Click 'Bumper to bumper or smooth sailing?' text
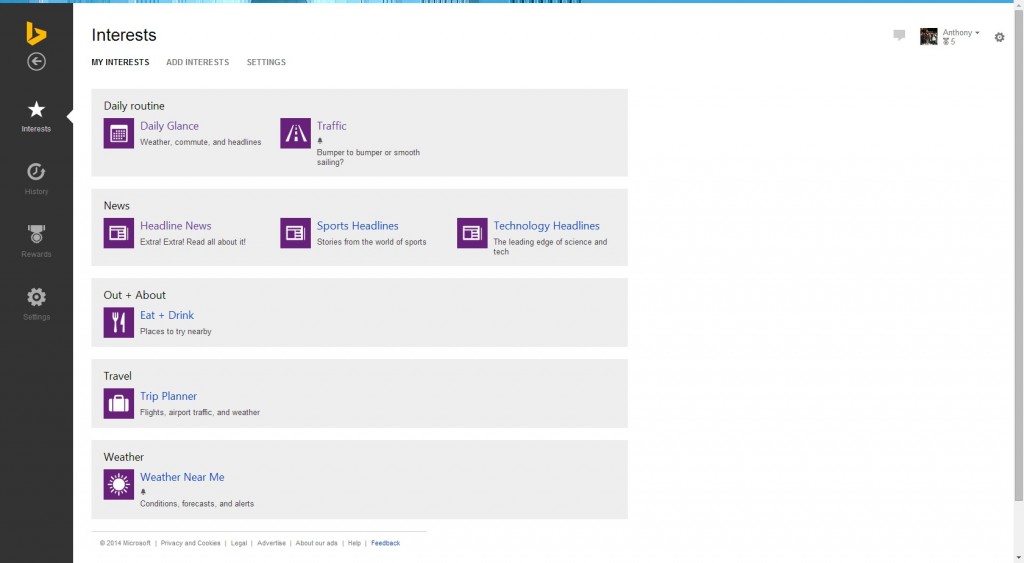 368,157
